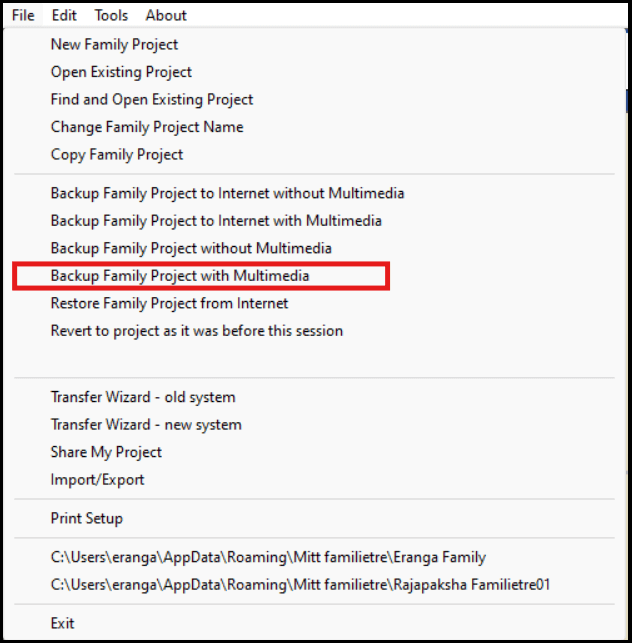Choose Backup to Internet with Multimedia
Viewport: 632px width, 643px height.
click(216, 220)
